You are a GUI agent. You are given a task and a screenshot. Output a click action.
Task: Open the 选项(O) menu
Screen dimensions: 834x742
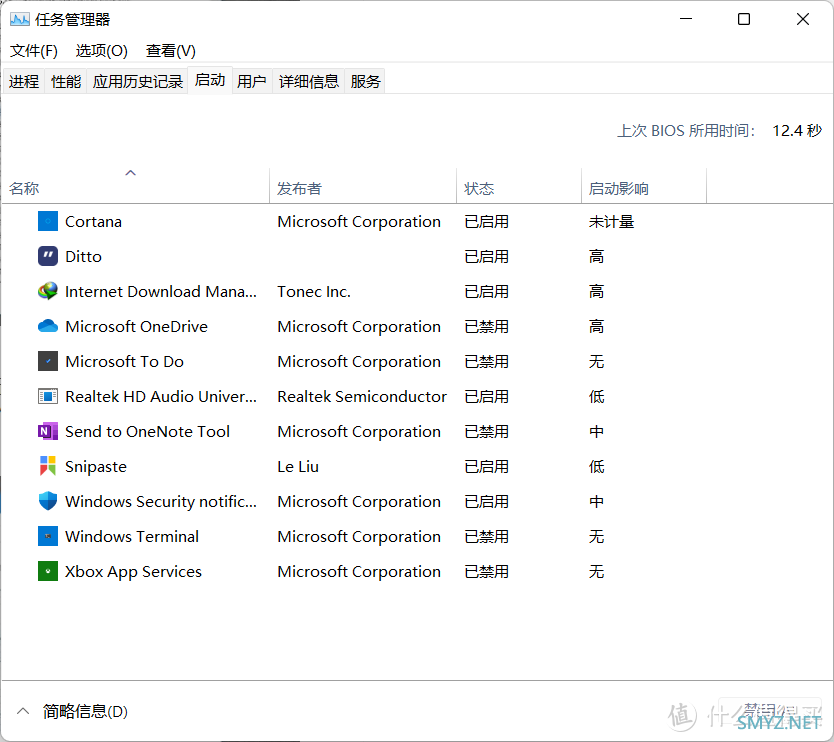102,51
